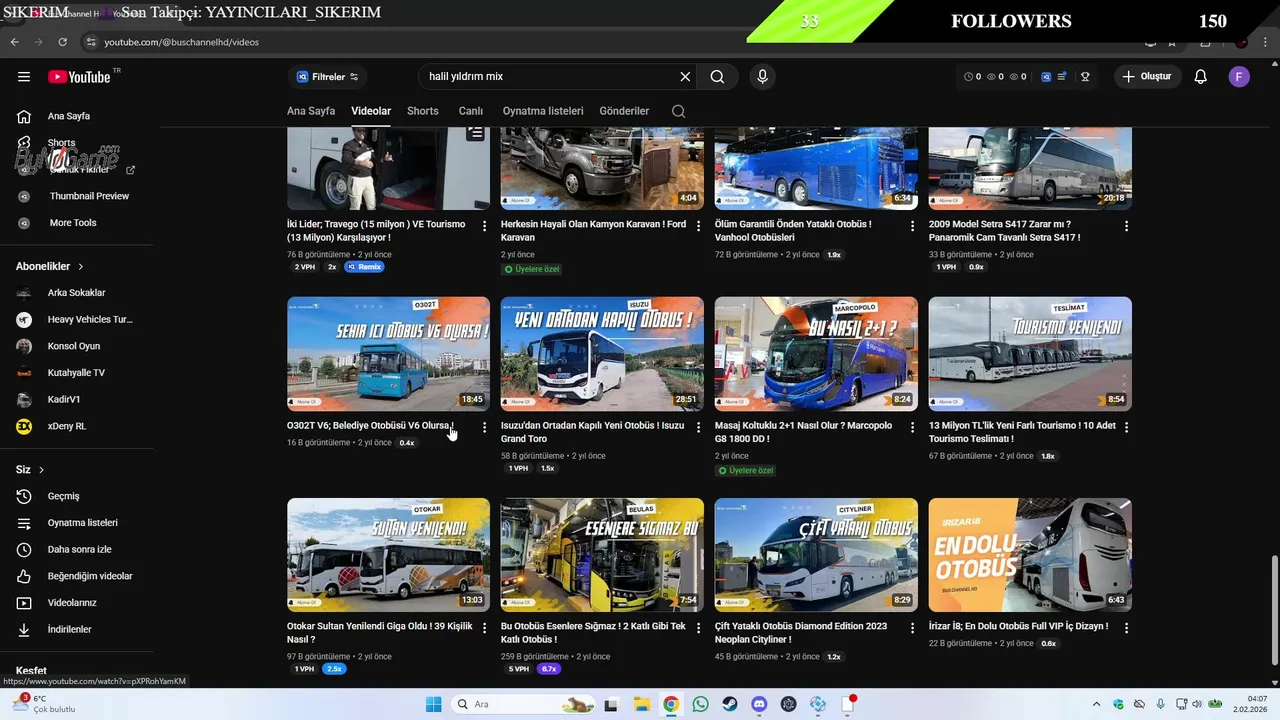This screenshot has height=720, width=1280.
Task: Start voice search with the microphone
Action: (762, 76)
